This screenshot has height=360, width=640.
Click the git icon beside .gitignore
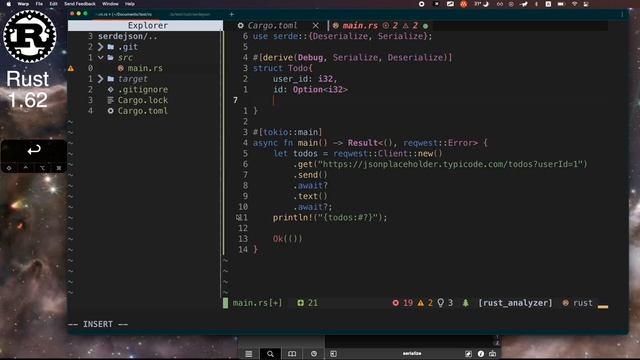[x=111, y=89]
